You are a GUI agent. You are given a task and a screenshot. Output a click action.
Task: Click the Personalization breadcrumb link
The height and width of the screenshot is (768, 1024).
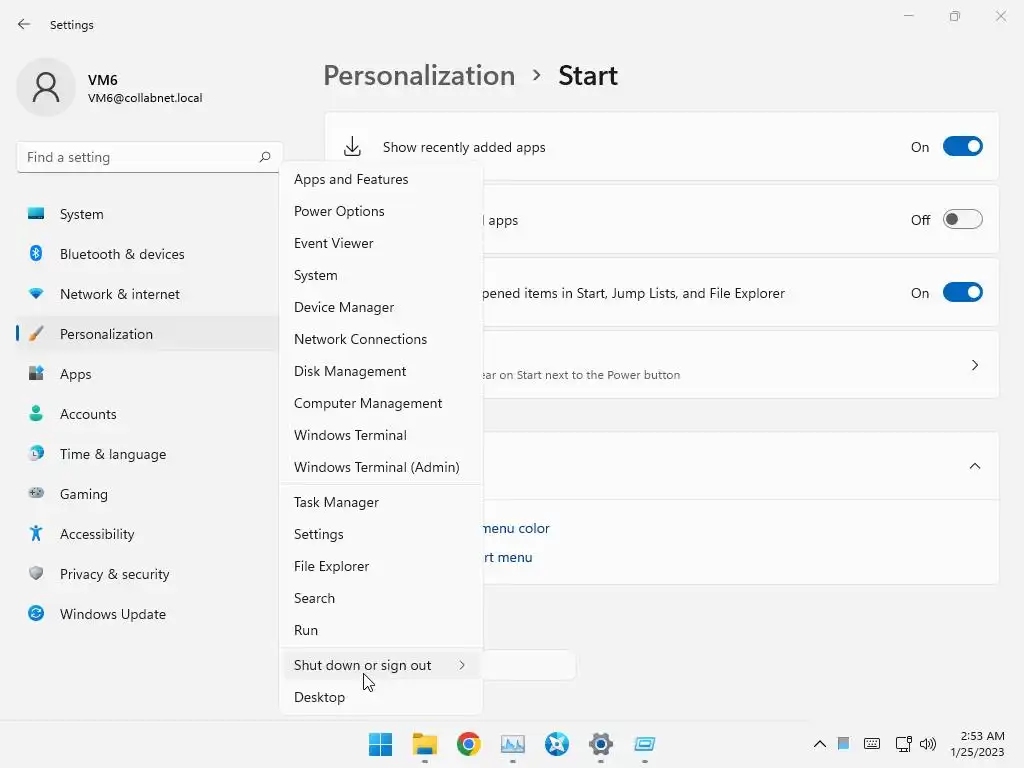pos(419,76)
